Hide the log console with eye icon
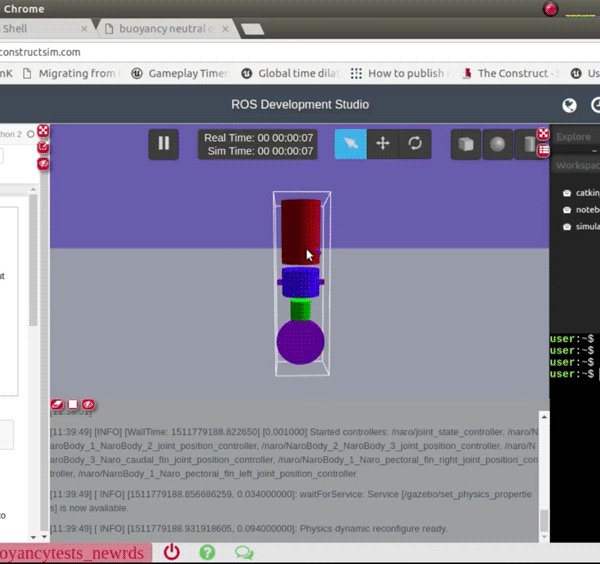This screenshot has width=600, height=564. pos(88,404)
